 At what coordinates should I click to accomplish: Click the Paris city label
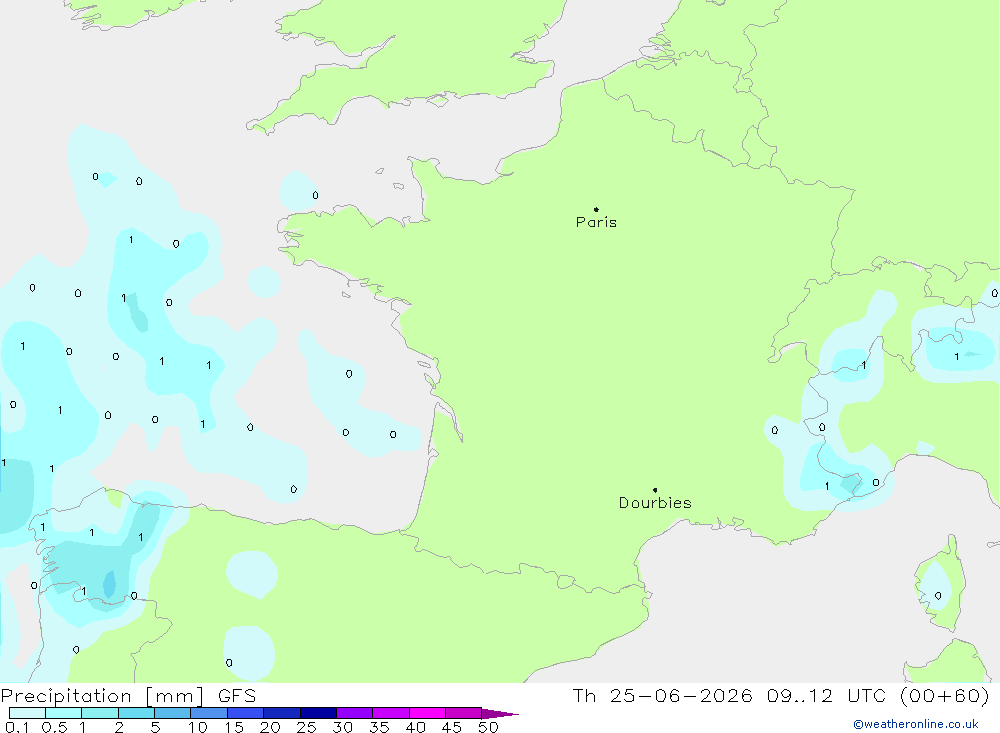tap(596, 222)
